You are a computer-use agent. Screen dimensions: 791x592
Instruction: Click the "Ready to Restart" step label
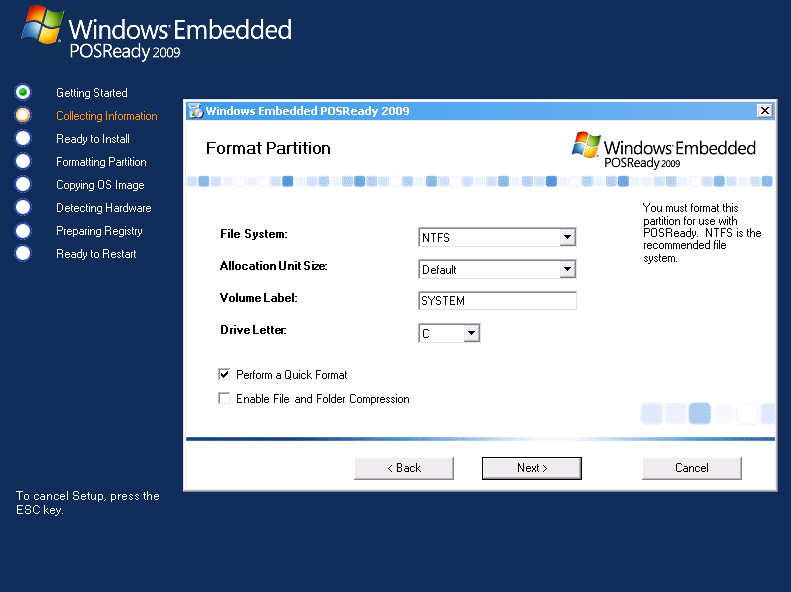click(x=96, y=254)
